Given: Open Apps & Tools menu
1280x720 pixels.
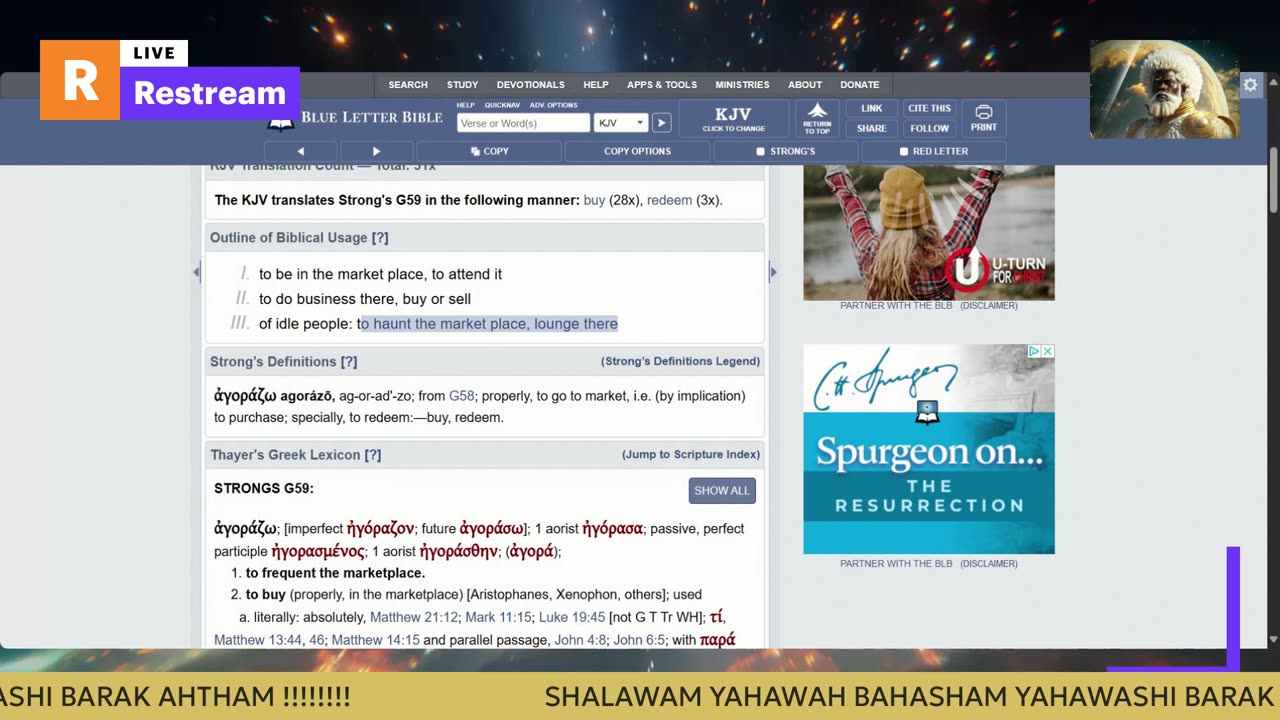Looking at the screenshot, I should (662, 85).
